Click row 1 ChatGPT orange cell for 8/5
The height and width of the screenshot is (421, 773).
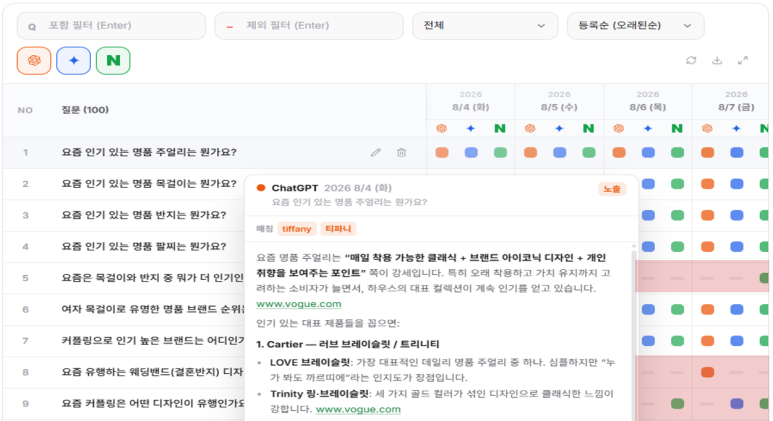pyautogui.click(x=530, y=152)
